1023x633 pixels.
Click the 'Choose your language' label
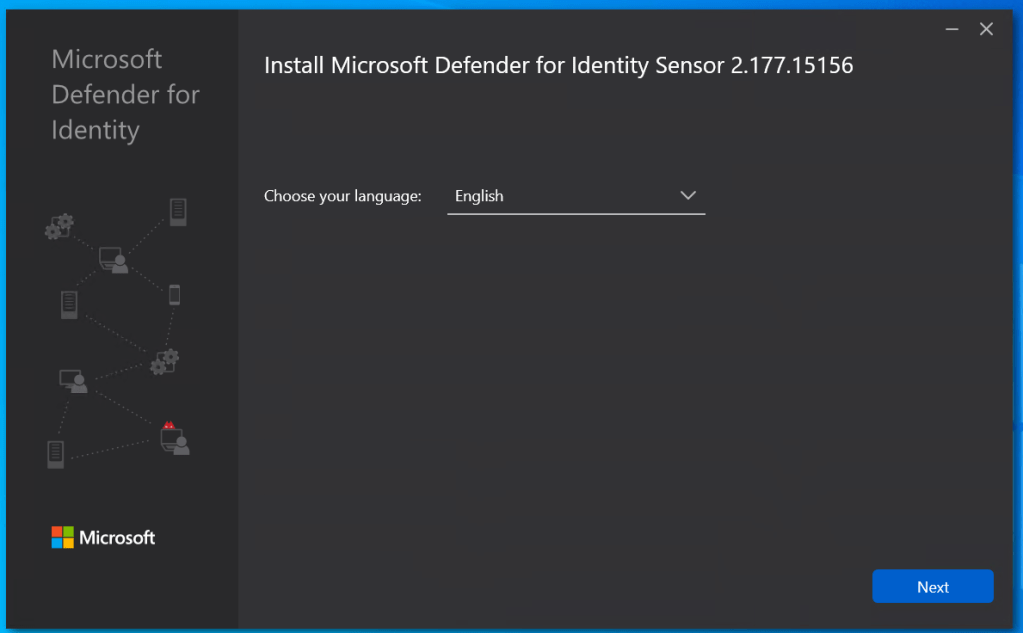[342, 196]
